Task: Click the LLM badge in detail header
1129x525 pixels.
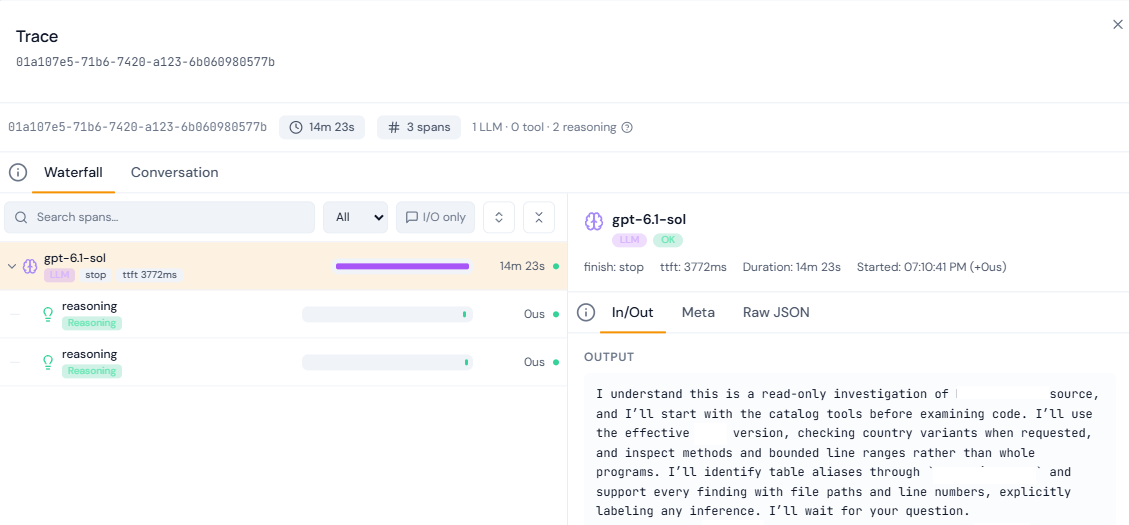Action: click(630, 240)
